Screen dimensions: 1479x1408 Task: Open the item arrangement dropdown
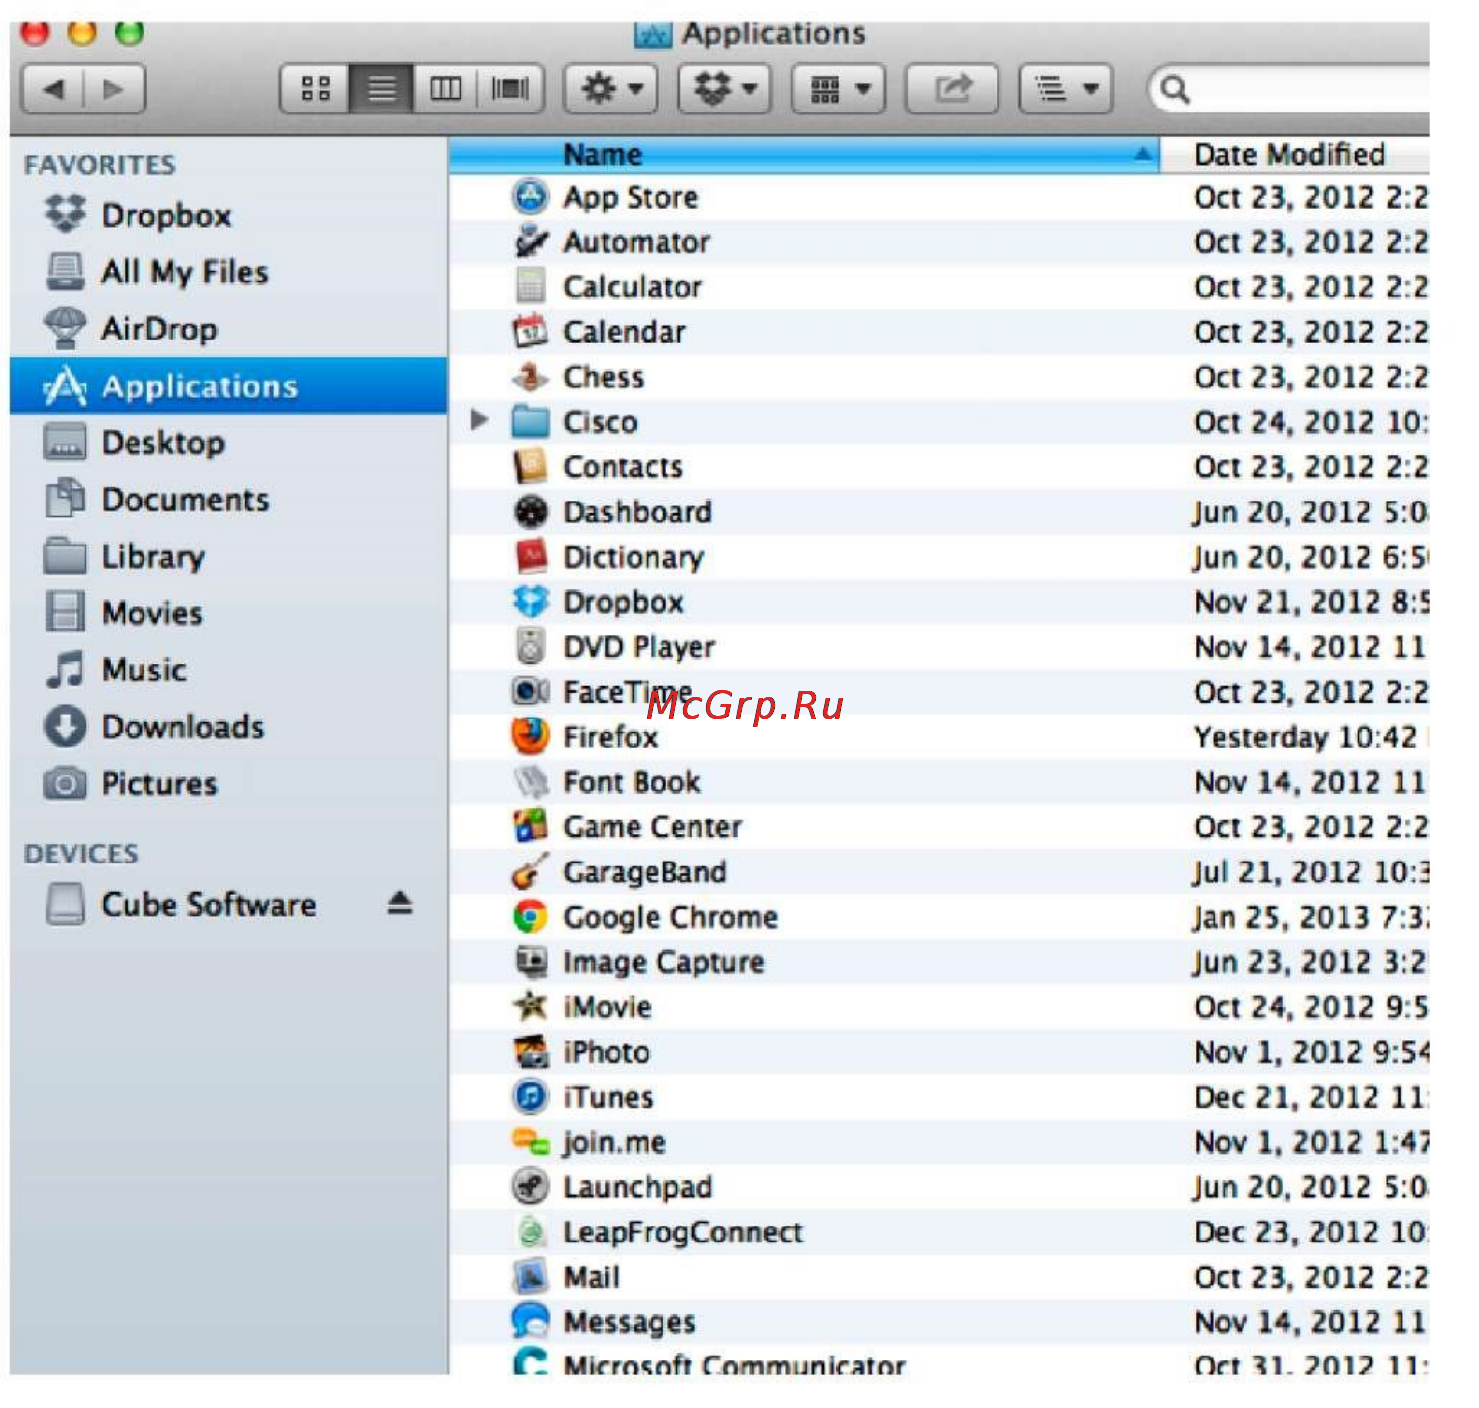click(x=839, y=89)
